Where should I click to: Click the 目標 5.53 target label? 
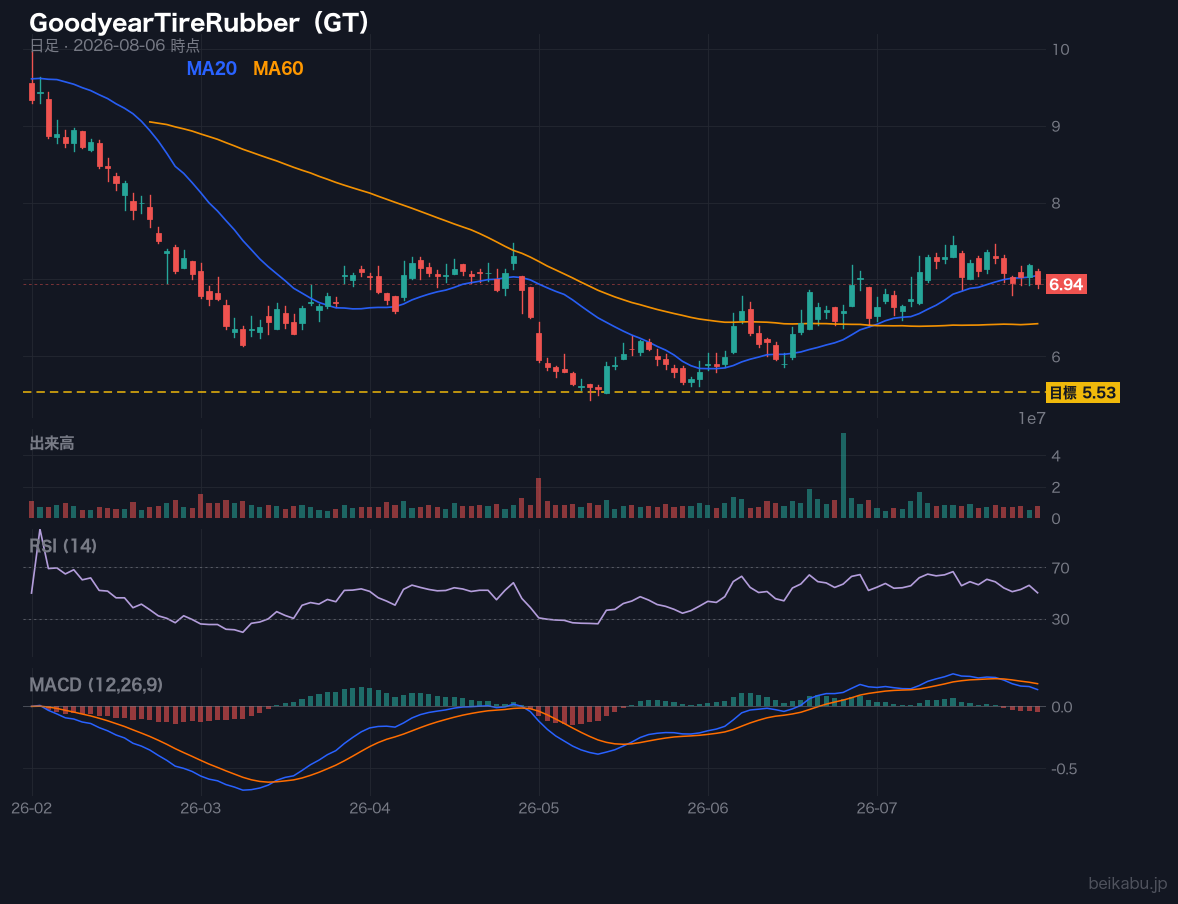point(1083,392)
